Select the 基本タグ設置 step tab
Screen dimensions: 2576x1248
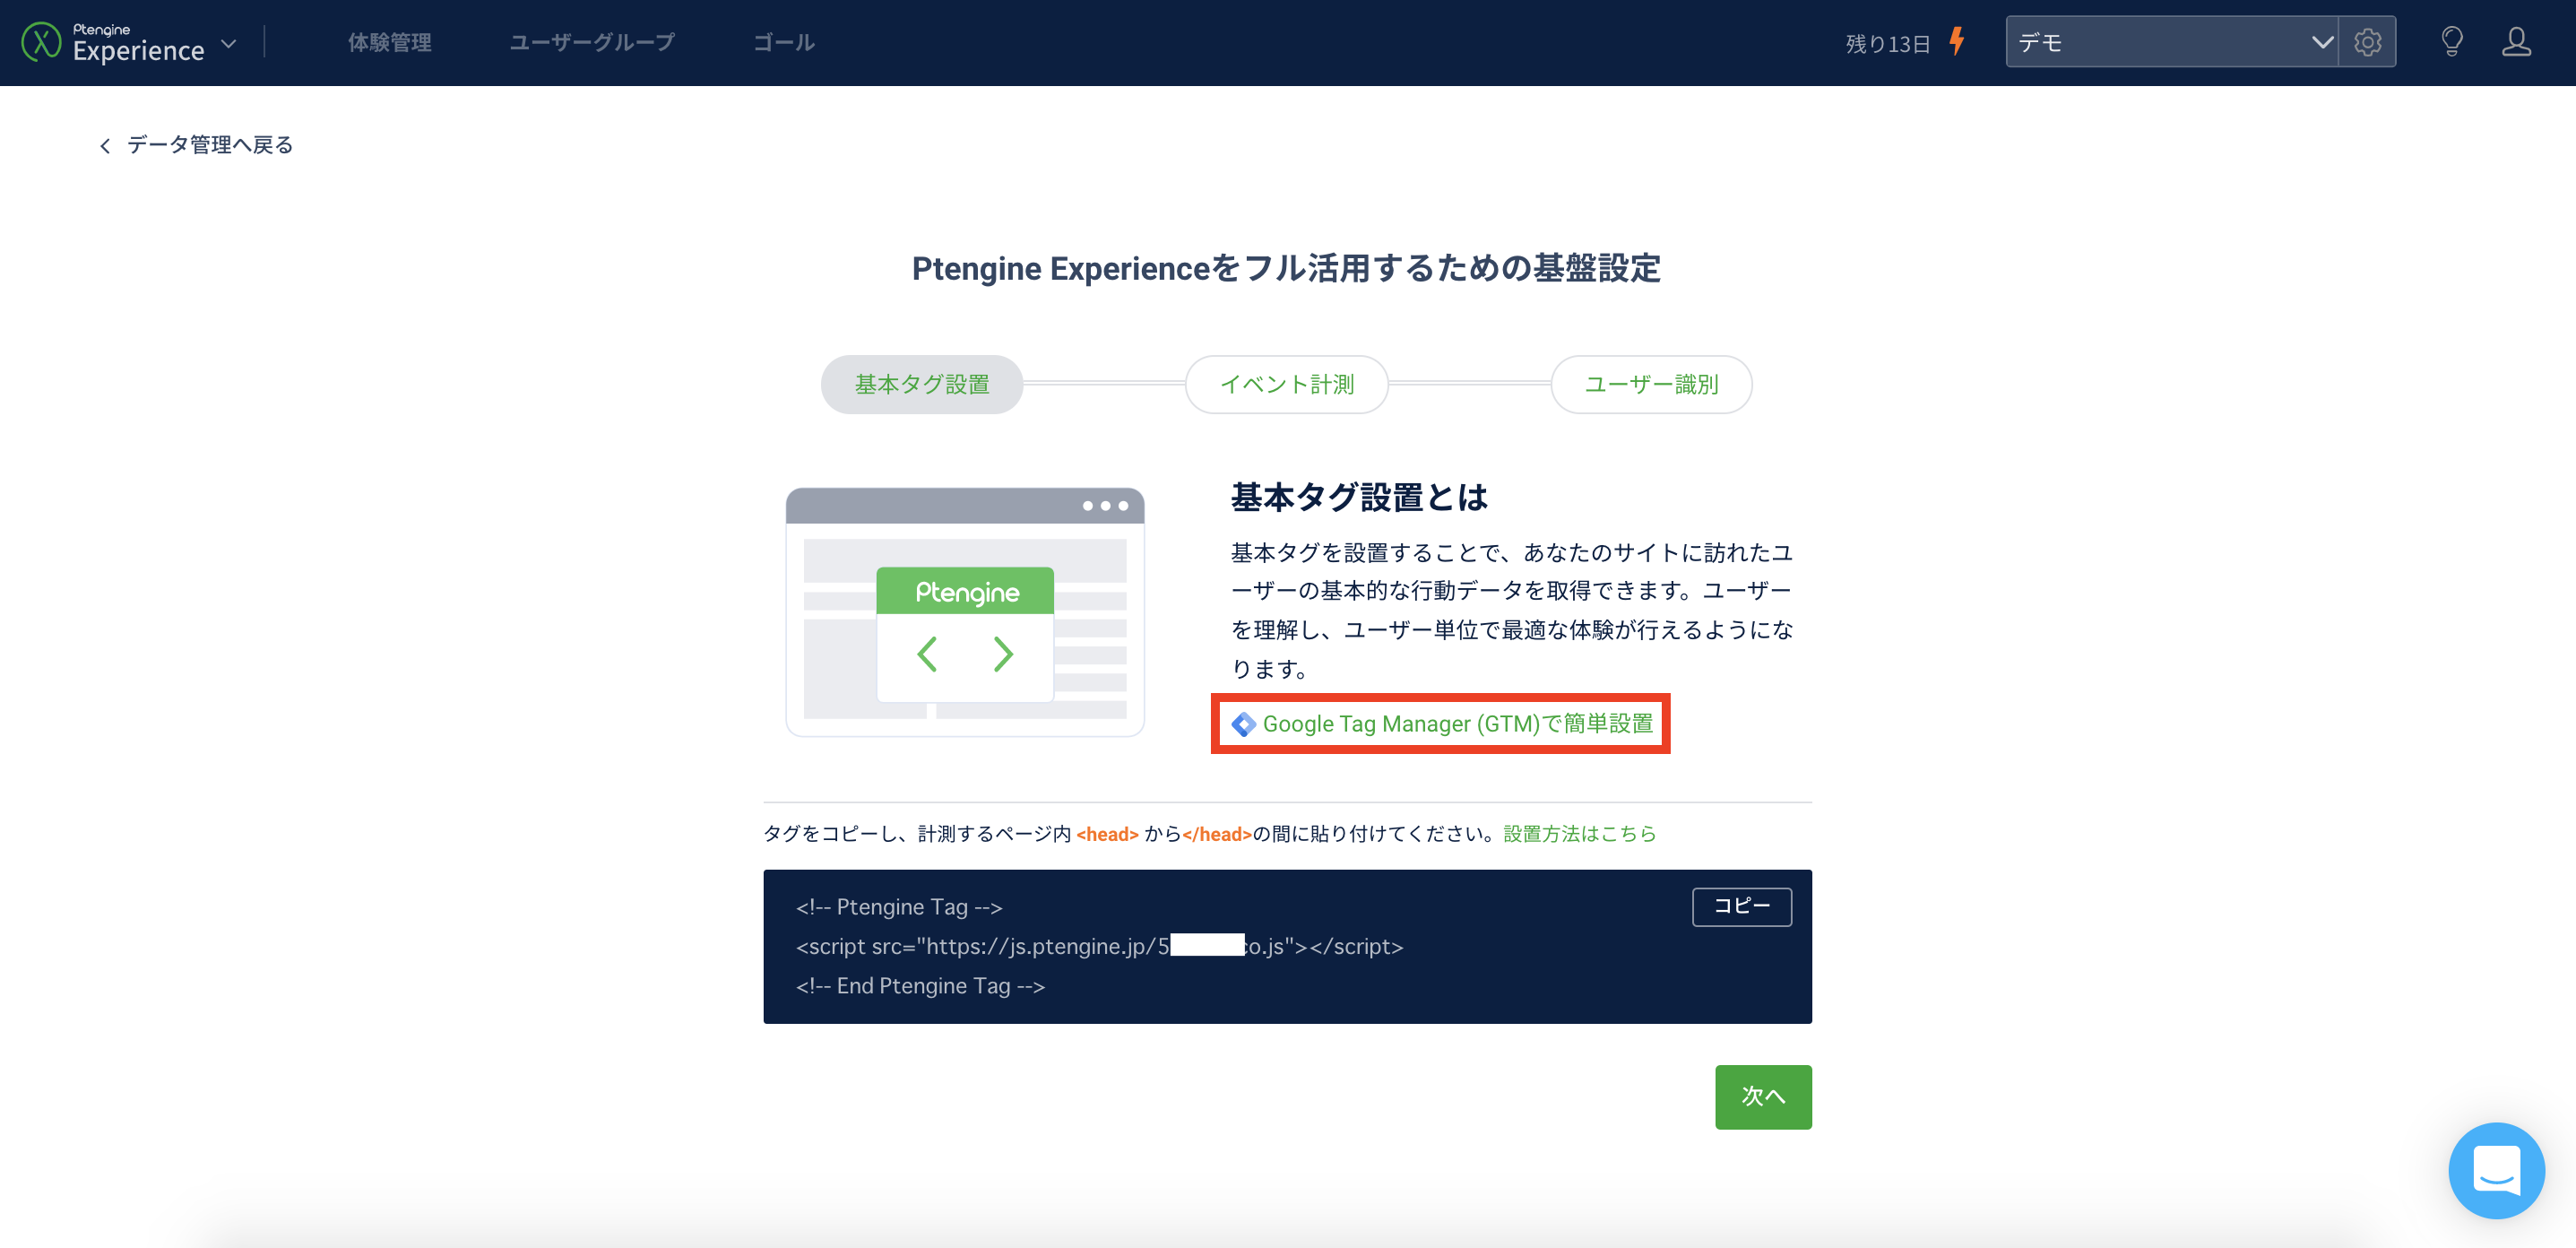pos(922,384)
